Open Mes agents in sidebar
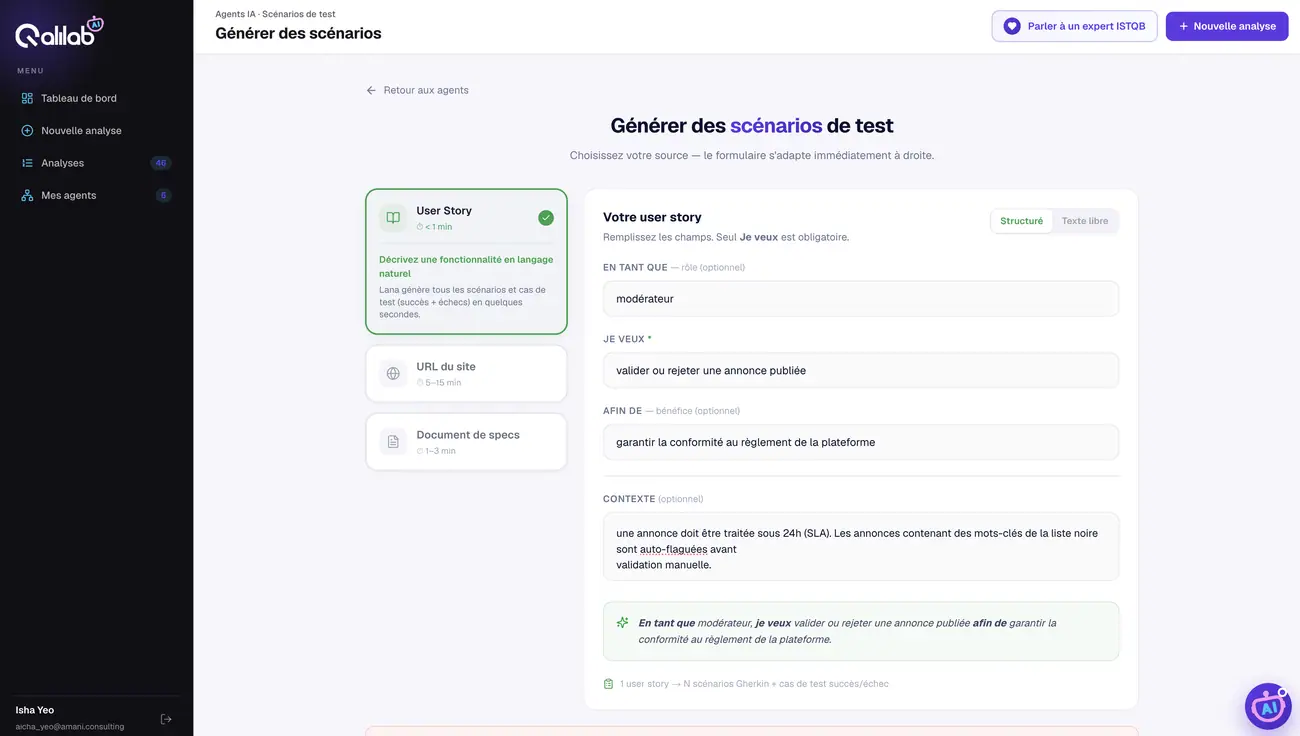Image resolution: width=1300 pixels, height=736 pixels. point(96,195)
